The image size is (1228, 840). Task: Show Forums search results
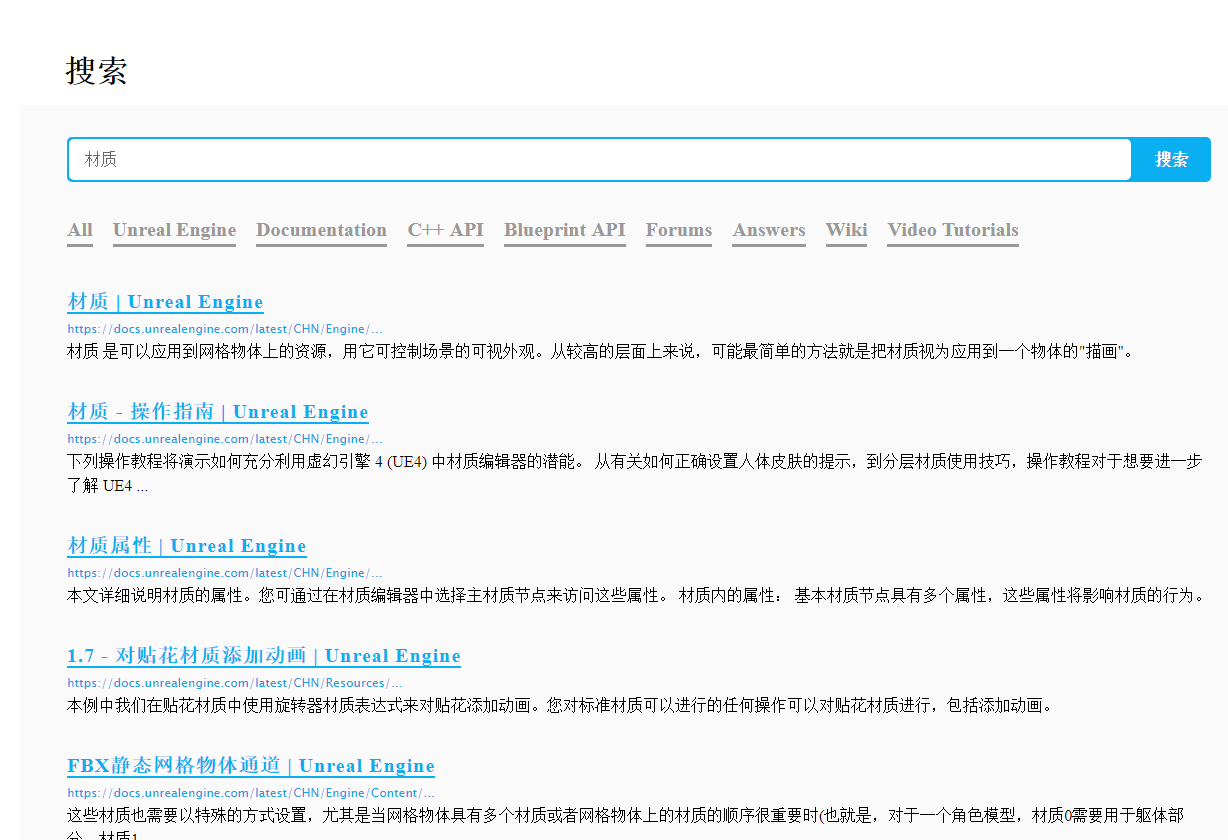point(679,231)
